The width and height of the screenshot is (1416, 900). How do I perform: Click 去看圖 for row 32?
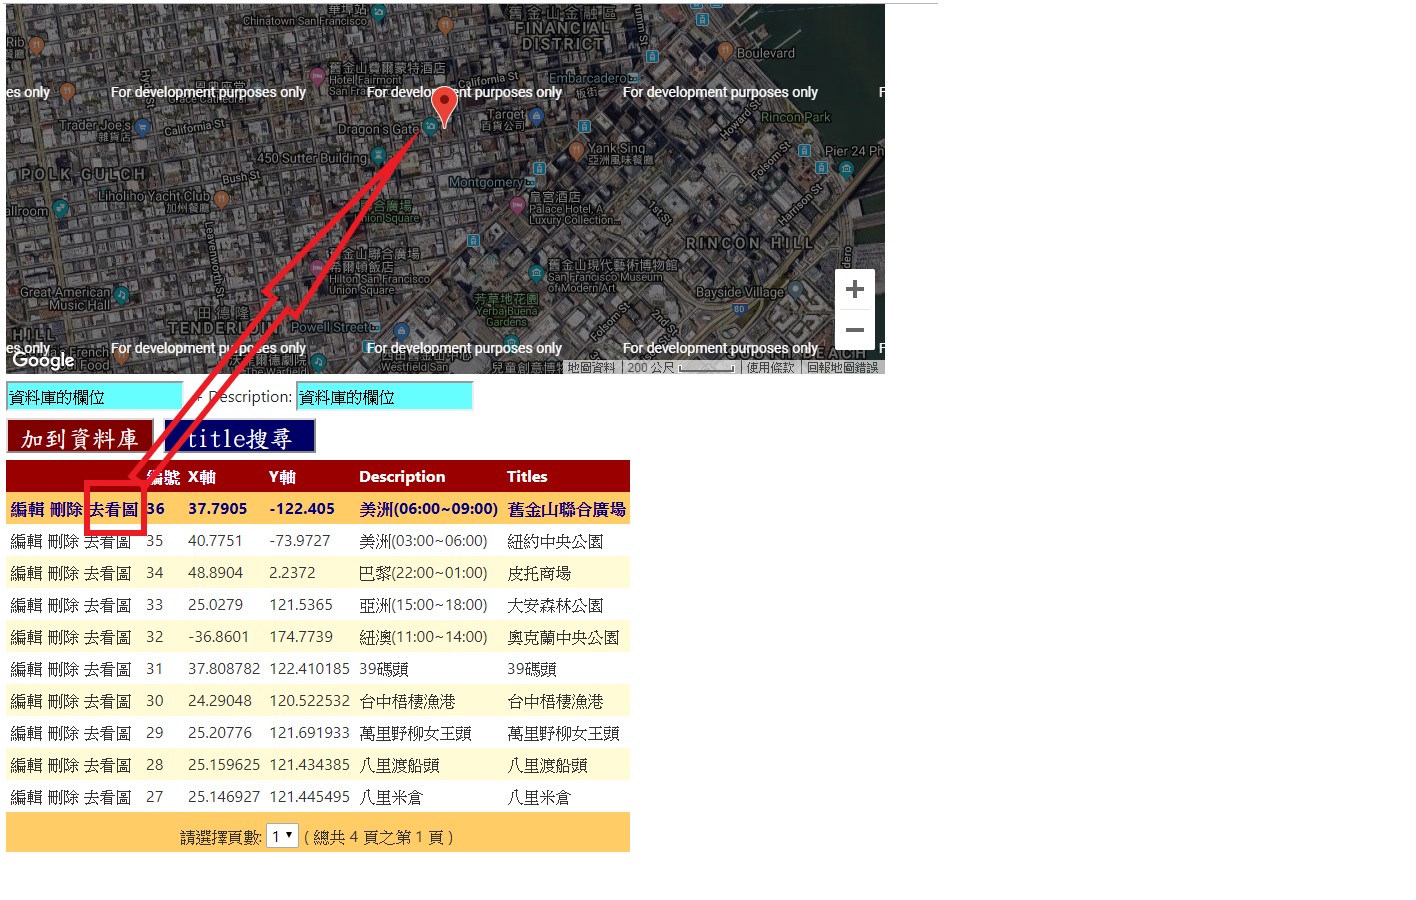(x=107, y=637)
